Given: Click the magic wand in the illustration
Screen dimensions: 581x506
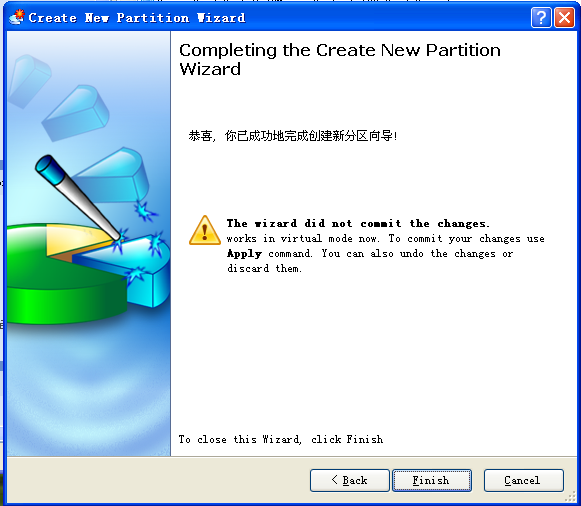Looking at the screenshot, I should (79, 198).
